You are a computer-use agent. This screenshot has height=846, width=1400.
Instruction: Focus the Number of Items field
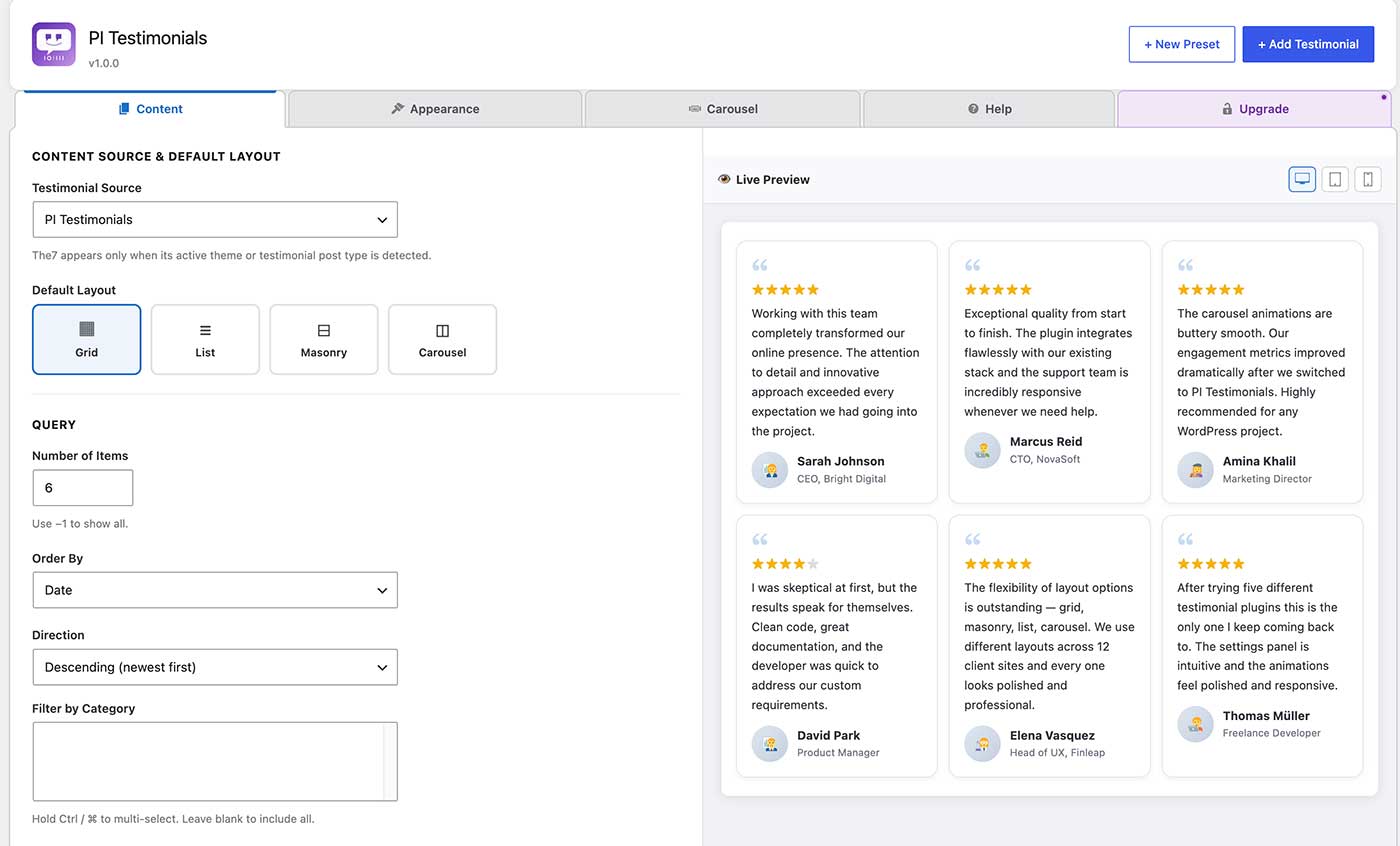[x=82, y=488]
